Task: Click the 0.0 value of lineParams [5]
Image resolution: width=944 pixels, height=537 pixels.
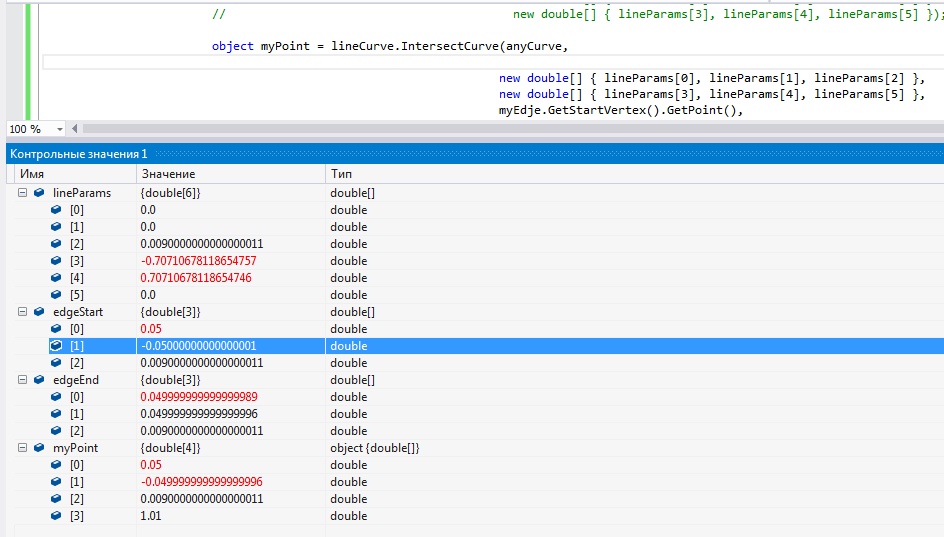Action: tap(148, 294)
